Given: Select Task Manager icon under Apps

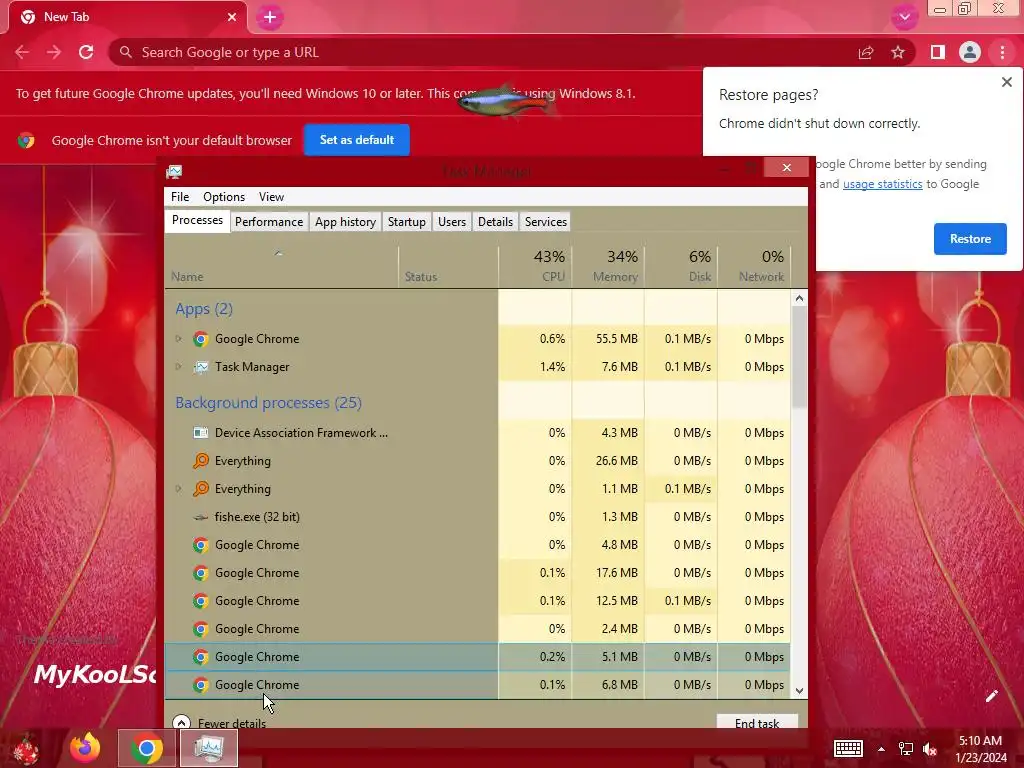Looking at the screenshot, I should pyautogui.click(x=200, y=367).
